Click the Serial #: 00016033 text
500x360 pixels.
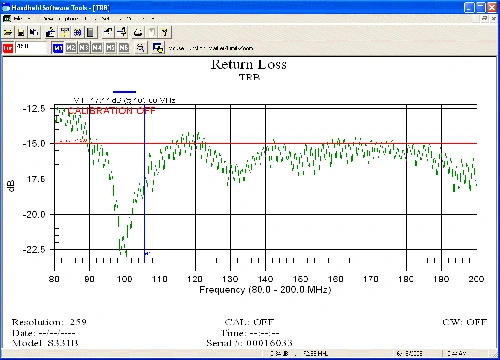click(249, 343)
